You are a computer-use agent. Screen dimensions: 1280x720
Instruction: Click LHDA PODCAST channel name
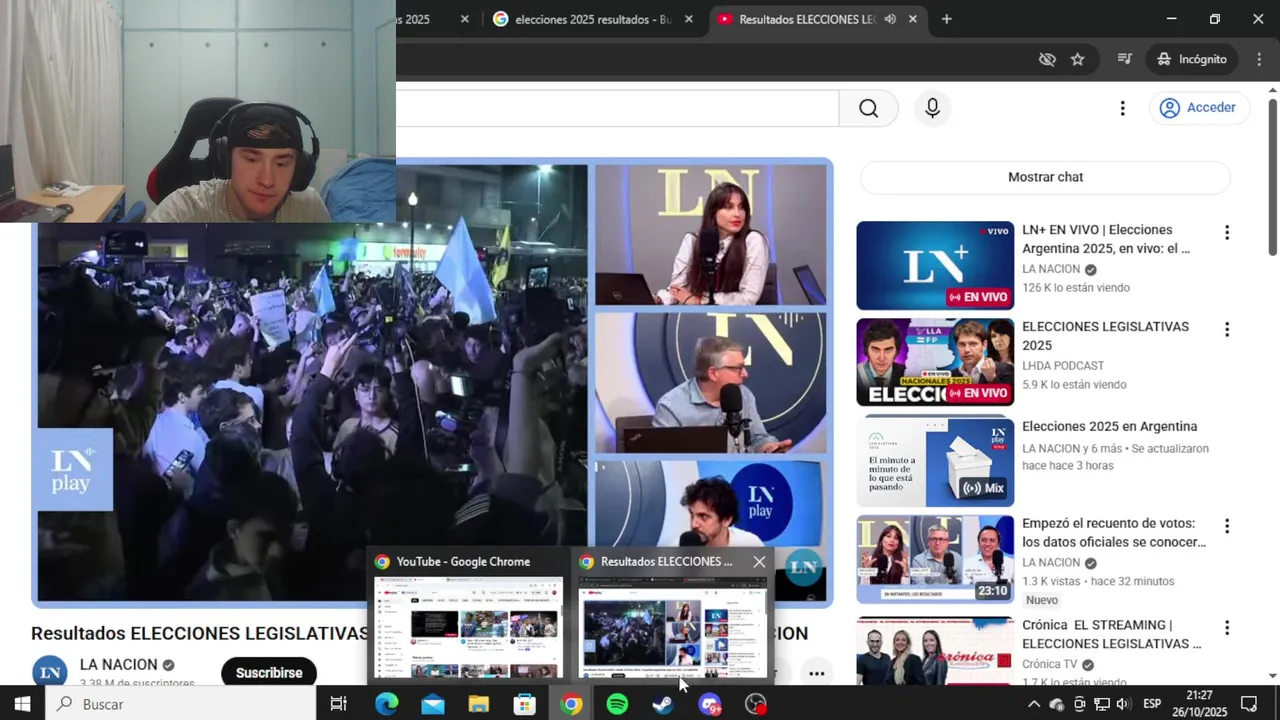click(1063, 366)
